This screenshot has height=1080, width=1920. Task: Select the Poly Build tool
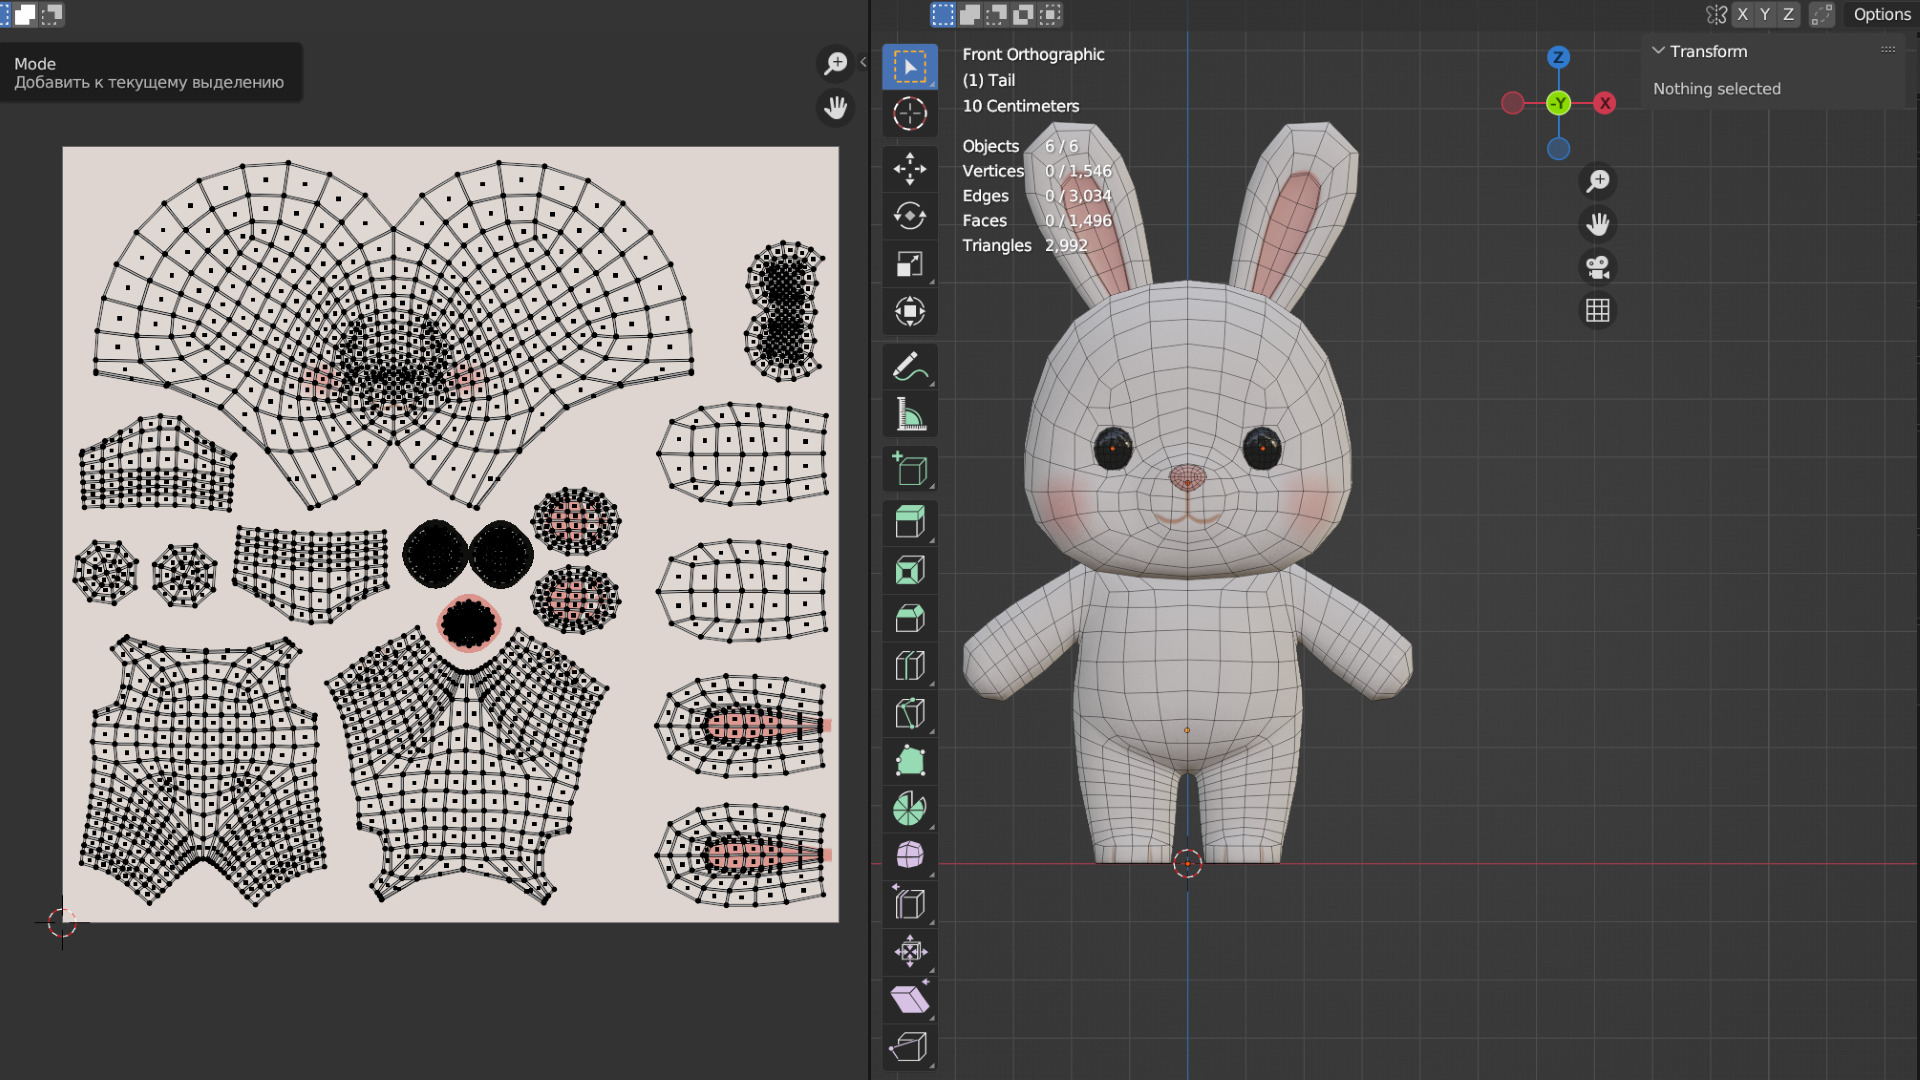909,761
